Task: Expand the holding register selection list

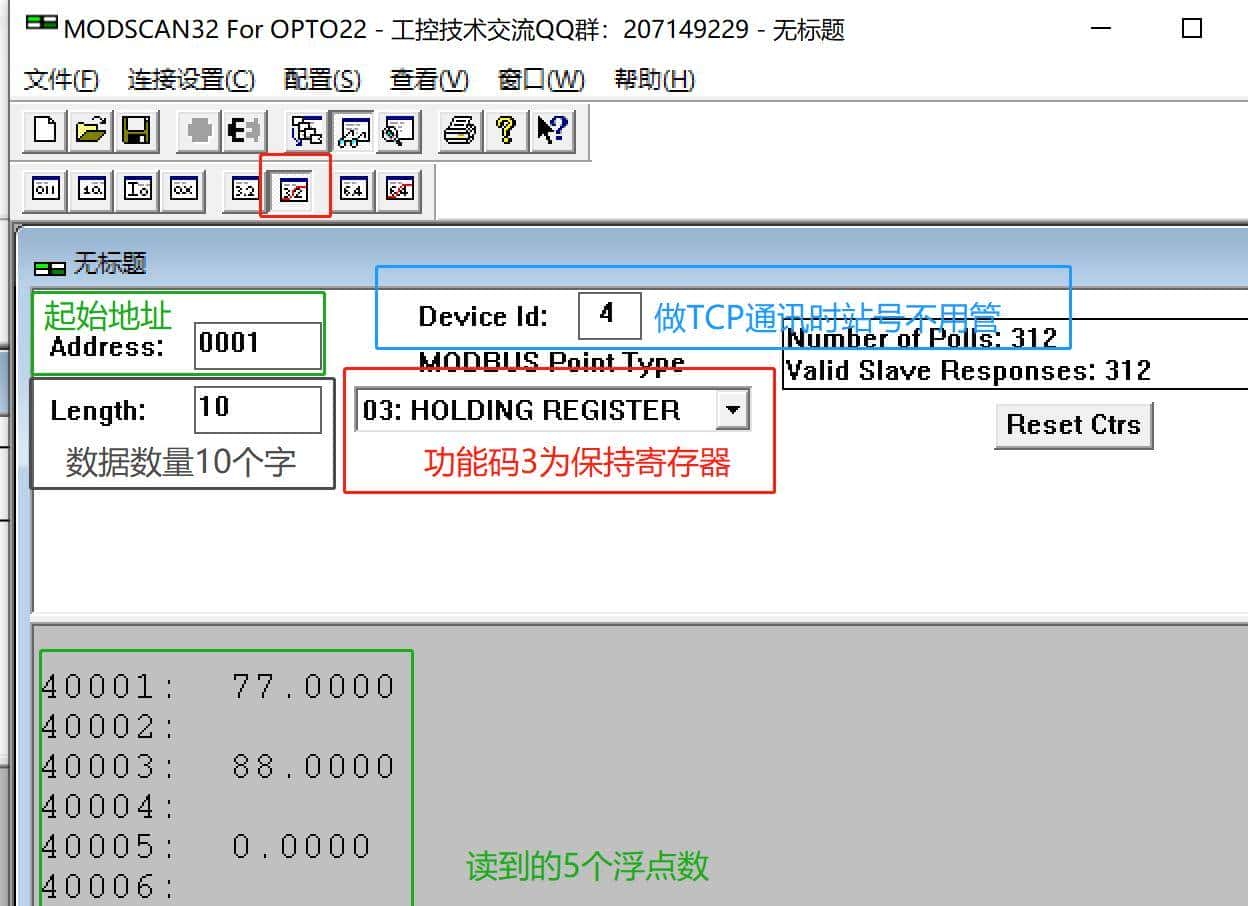Action: pos(734,409)
